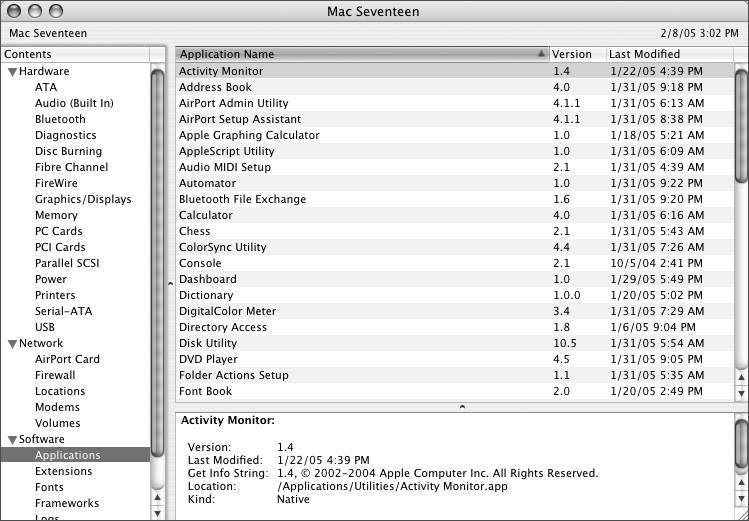The image size is (749, 521).
Task: Select the Console row
Action: click(454, 263)
